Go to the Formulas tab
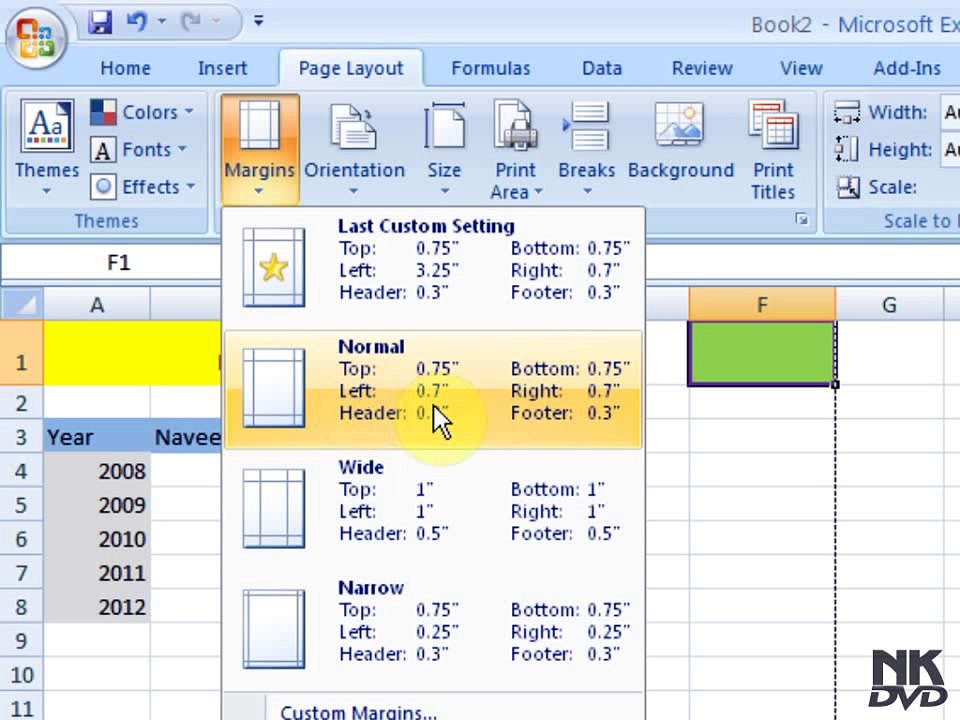The width and height of the screenshot is (960, 720). 490,68
